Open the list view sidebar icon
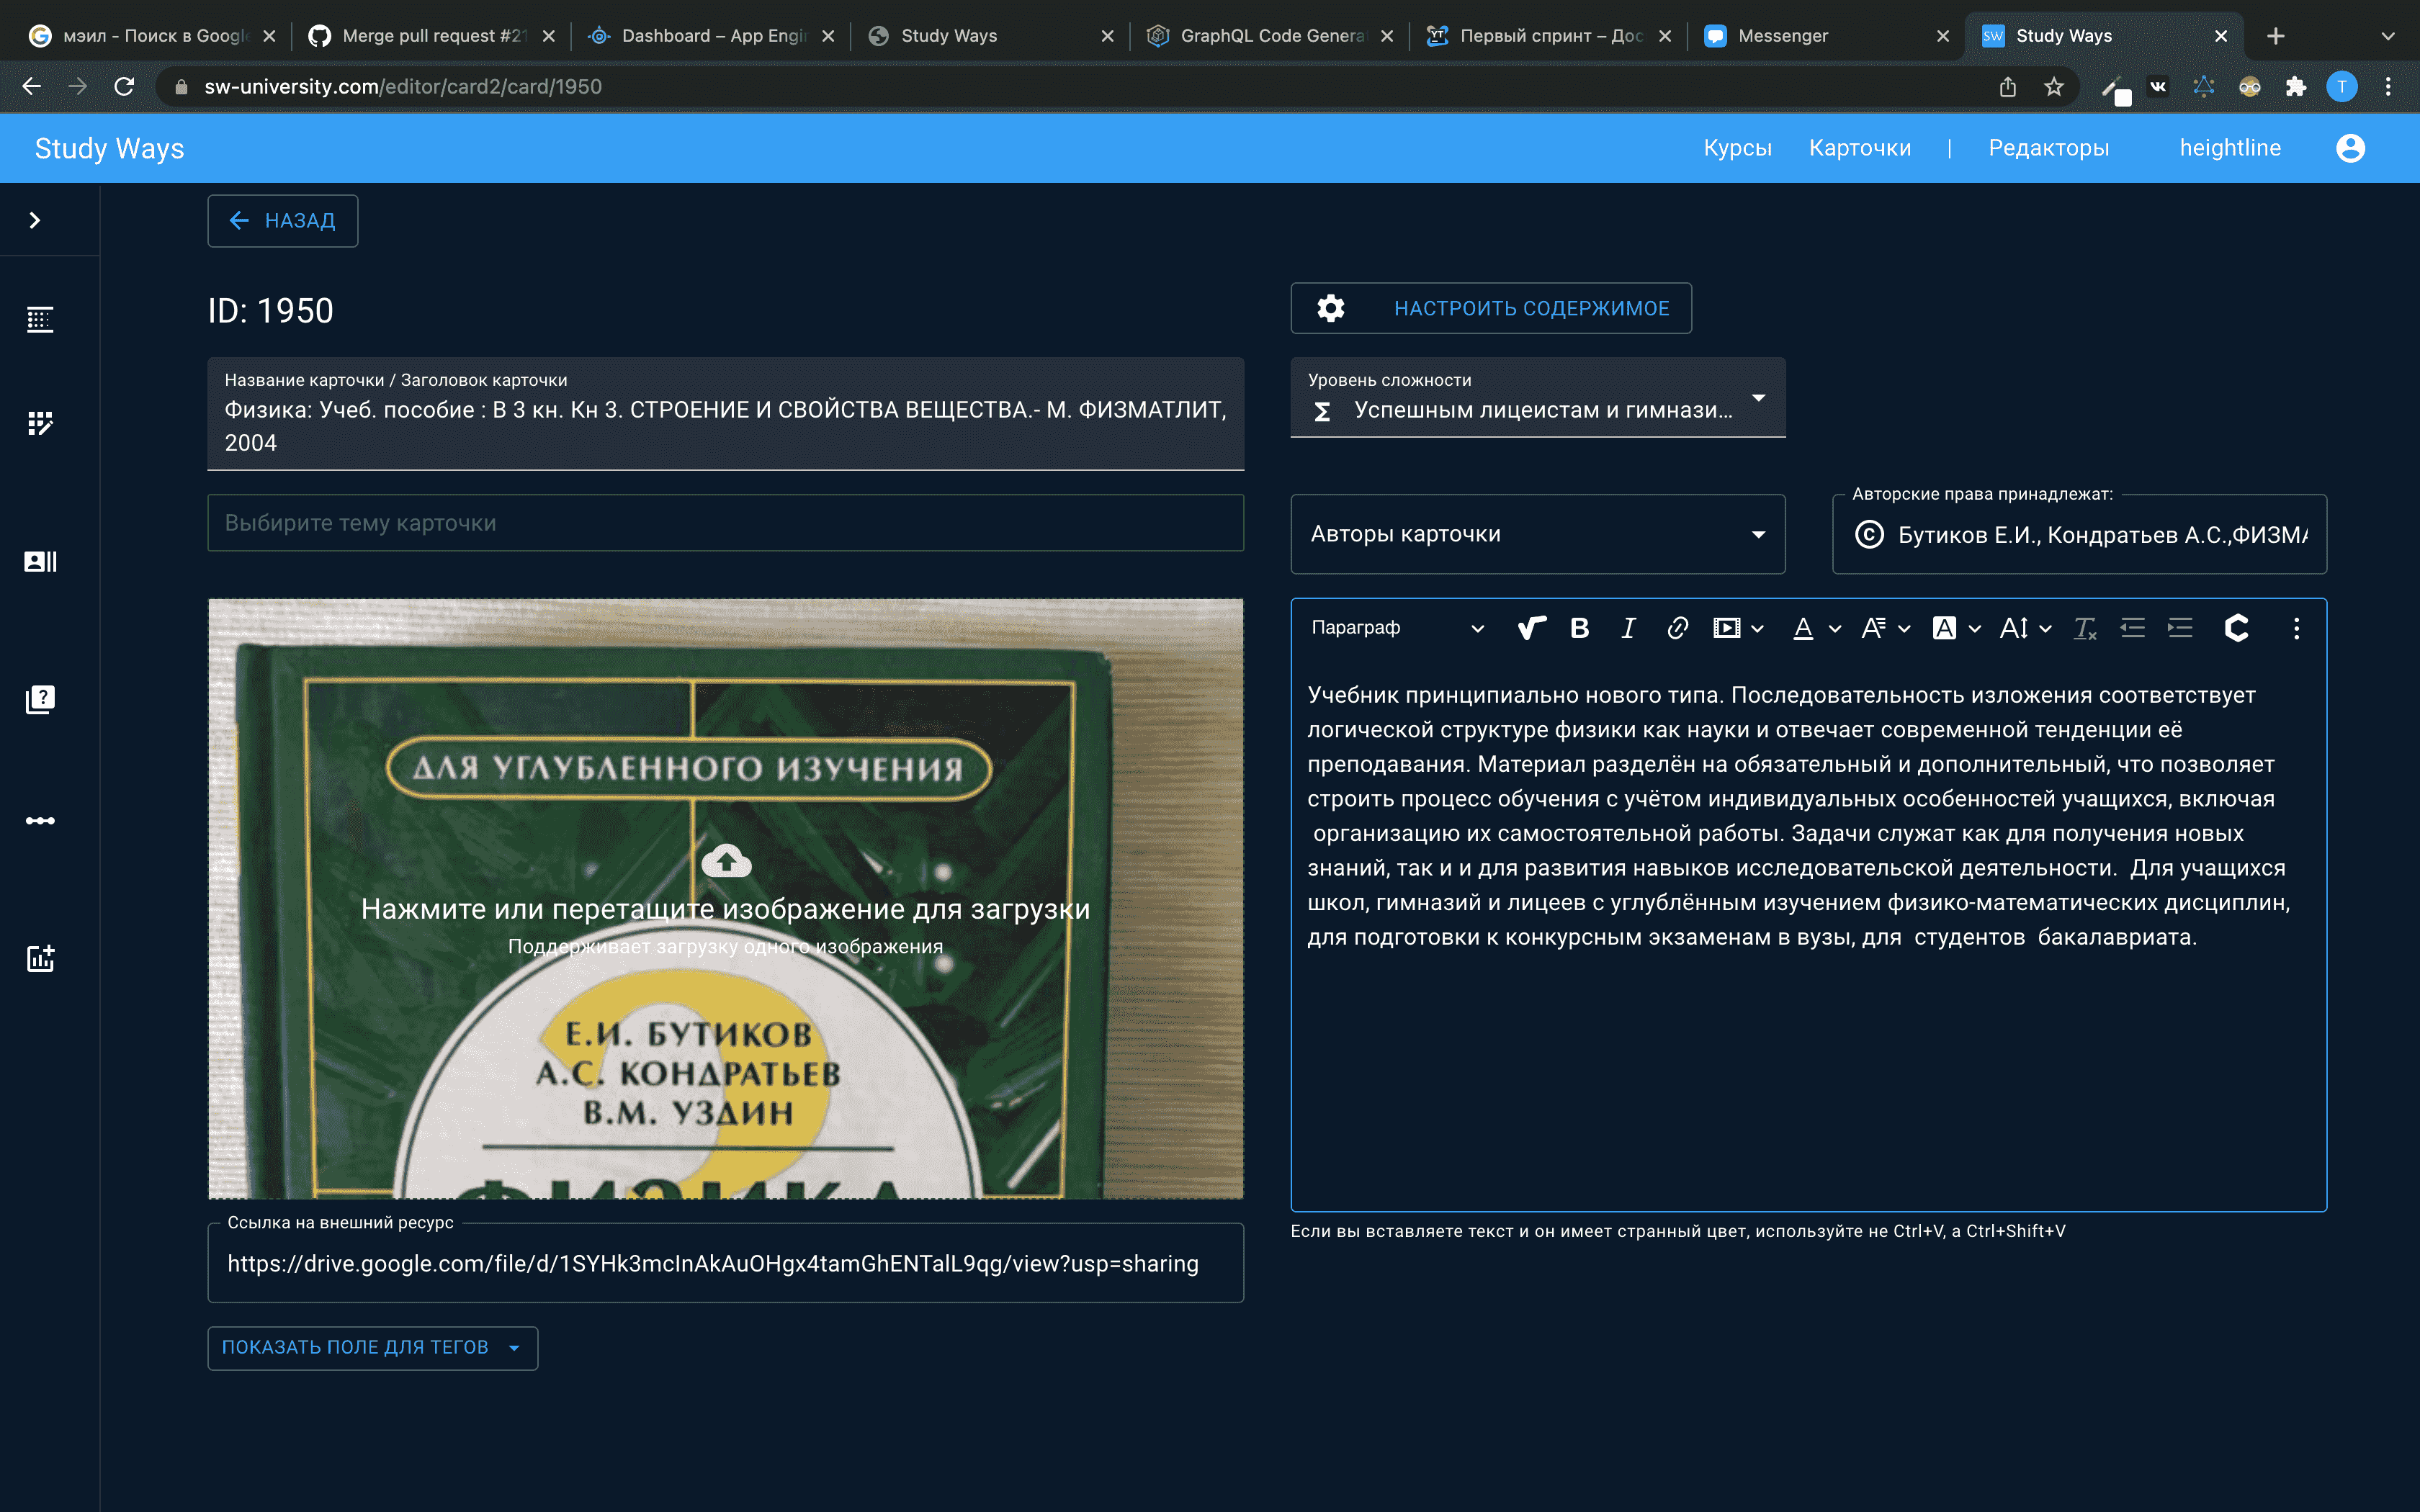 click(x=40, y=320)
